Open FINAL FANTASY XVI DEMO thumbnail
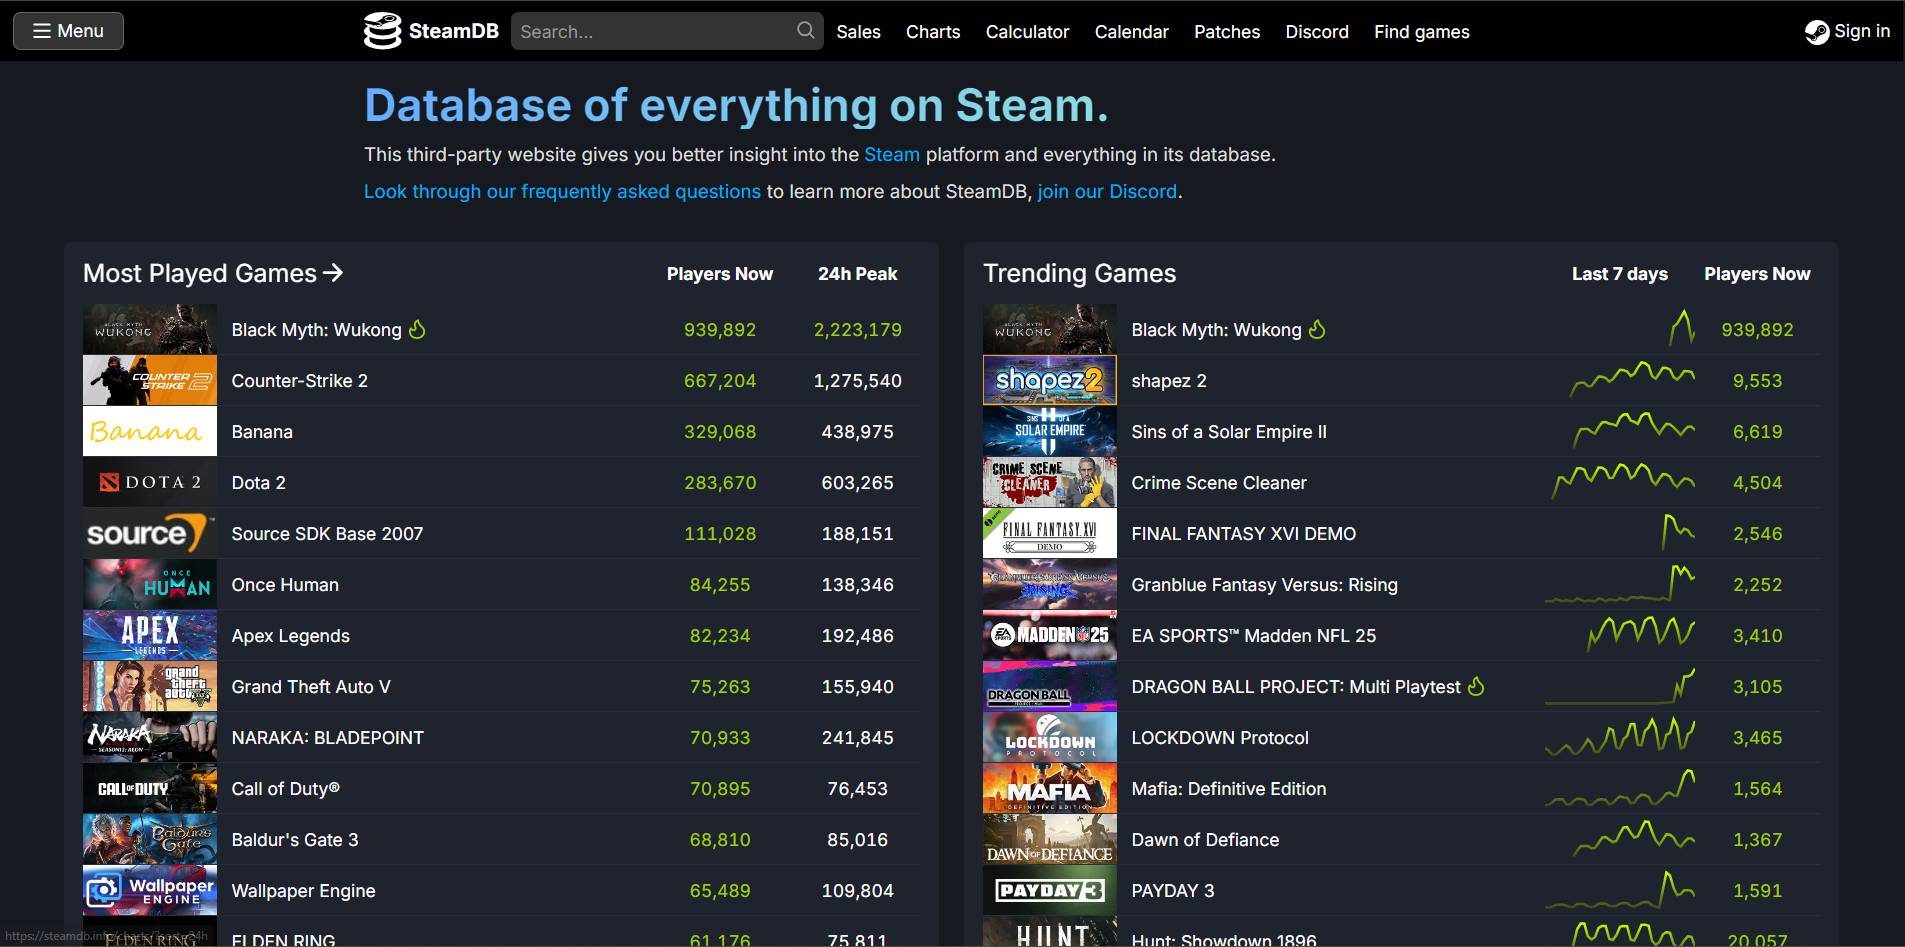Screen dimensions: 1905x947 [x=1050, y=533]
